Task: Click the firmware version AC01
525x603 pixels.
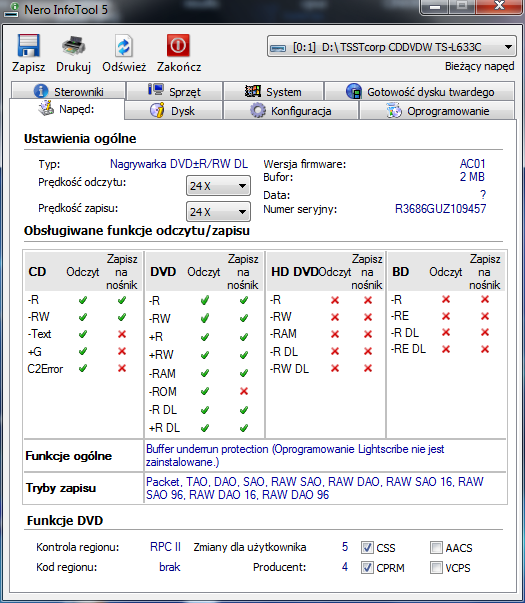Action: point(473,164)
